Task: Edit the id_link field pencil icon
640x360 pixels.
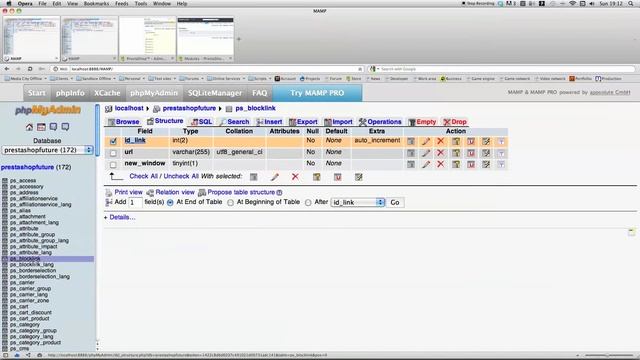Action: [426, 141]
